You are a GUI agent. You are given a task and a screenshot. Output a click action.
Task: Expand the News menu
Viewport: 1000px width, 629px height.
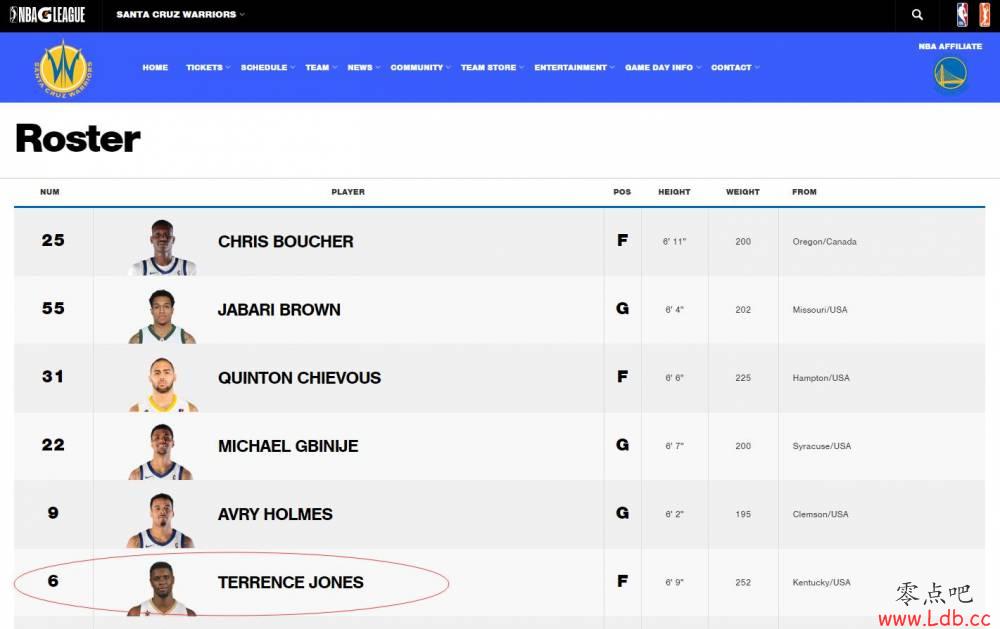pos(364,67)
